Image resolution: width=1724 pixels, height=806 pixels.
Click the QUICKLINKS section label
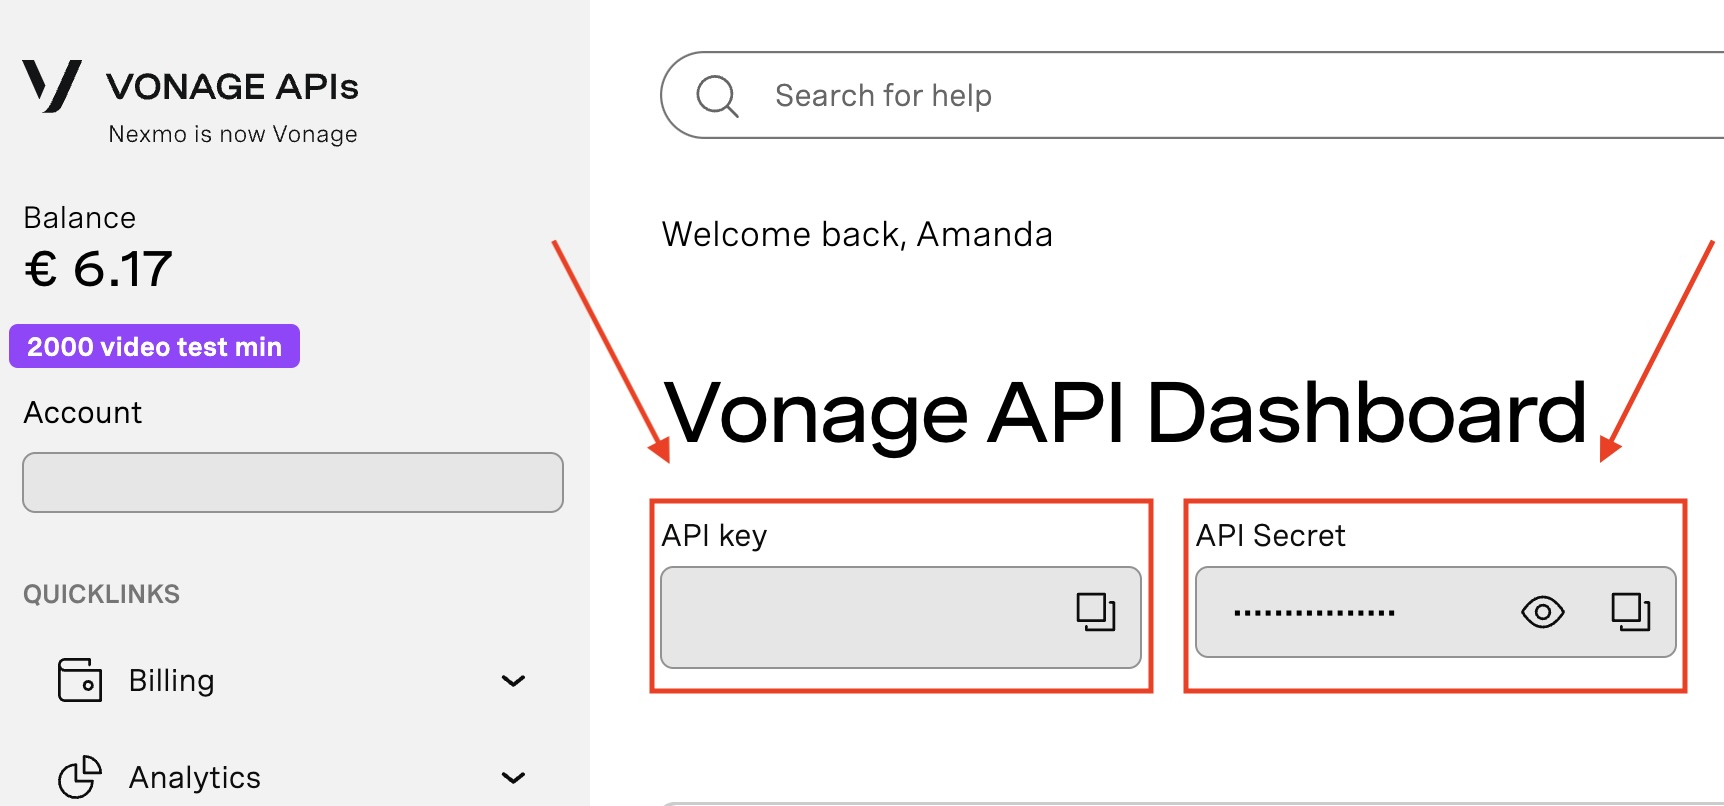pos(101,594)
